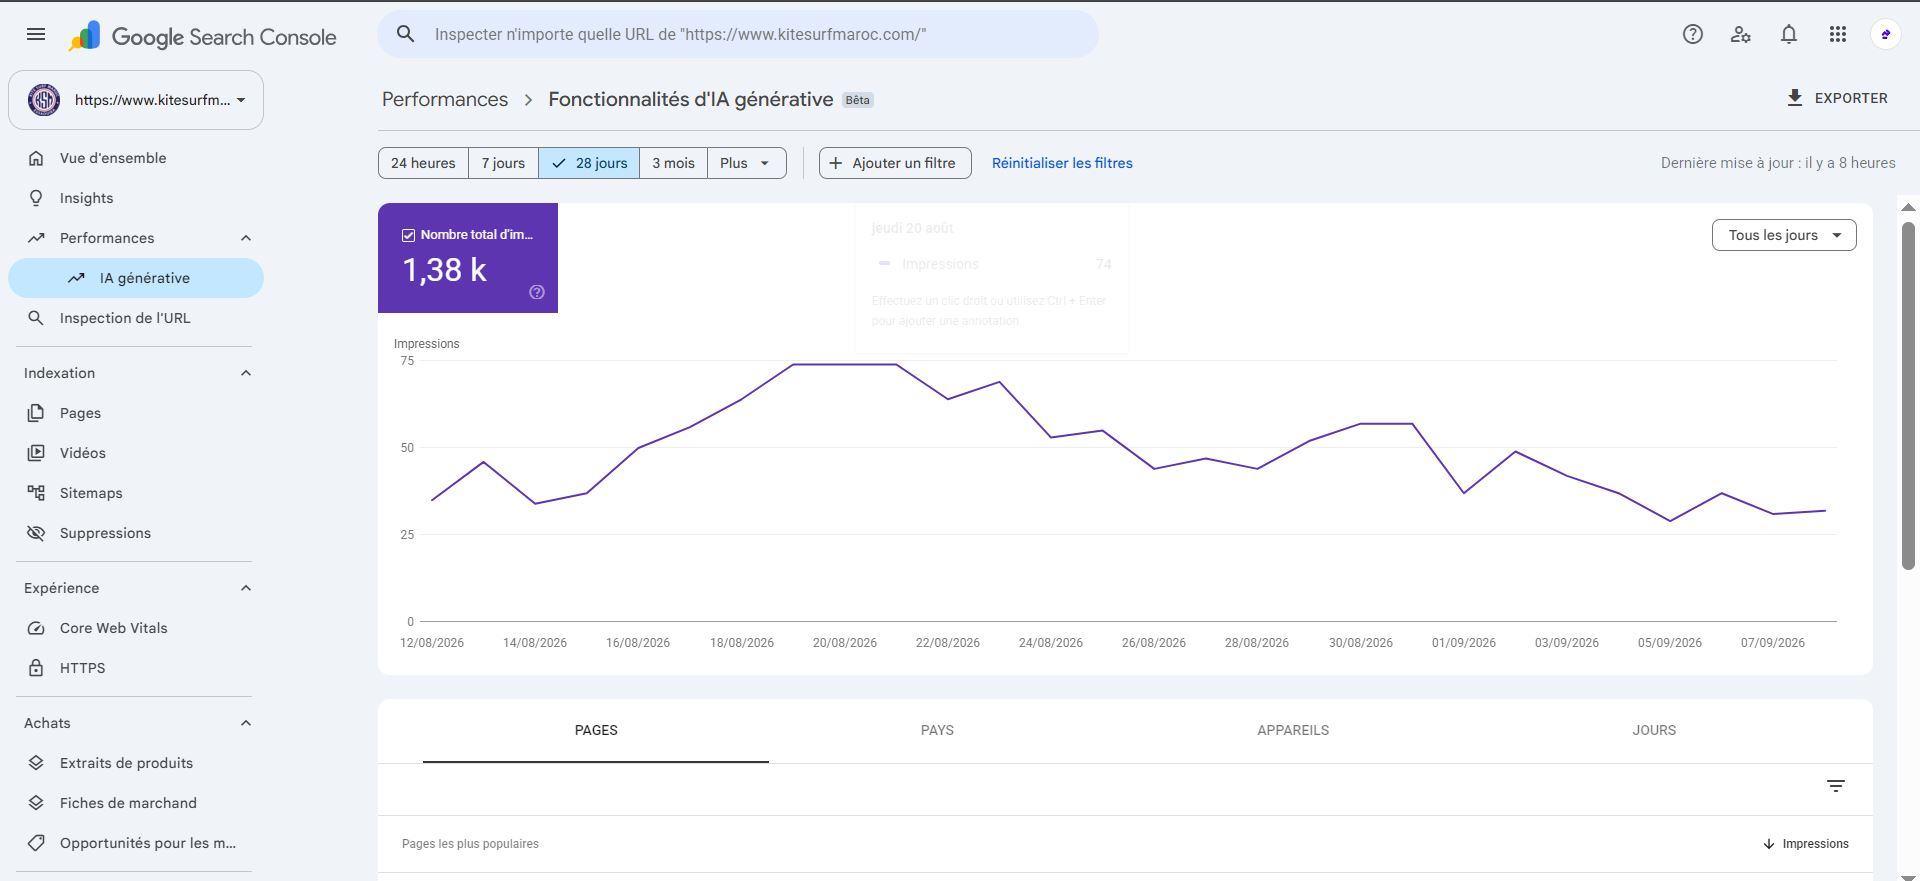Open the Sitemaps page
1920x881 pixels.
coord(136,493)
